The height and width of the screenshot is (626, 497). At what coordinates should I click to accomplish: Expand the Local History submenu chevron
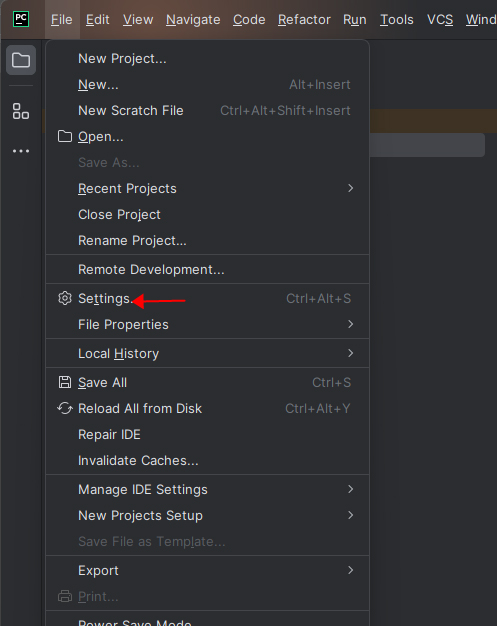coord(350,353)
